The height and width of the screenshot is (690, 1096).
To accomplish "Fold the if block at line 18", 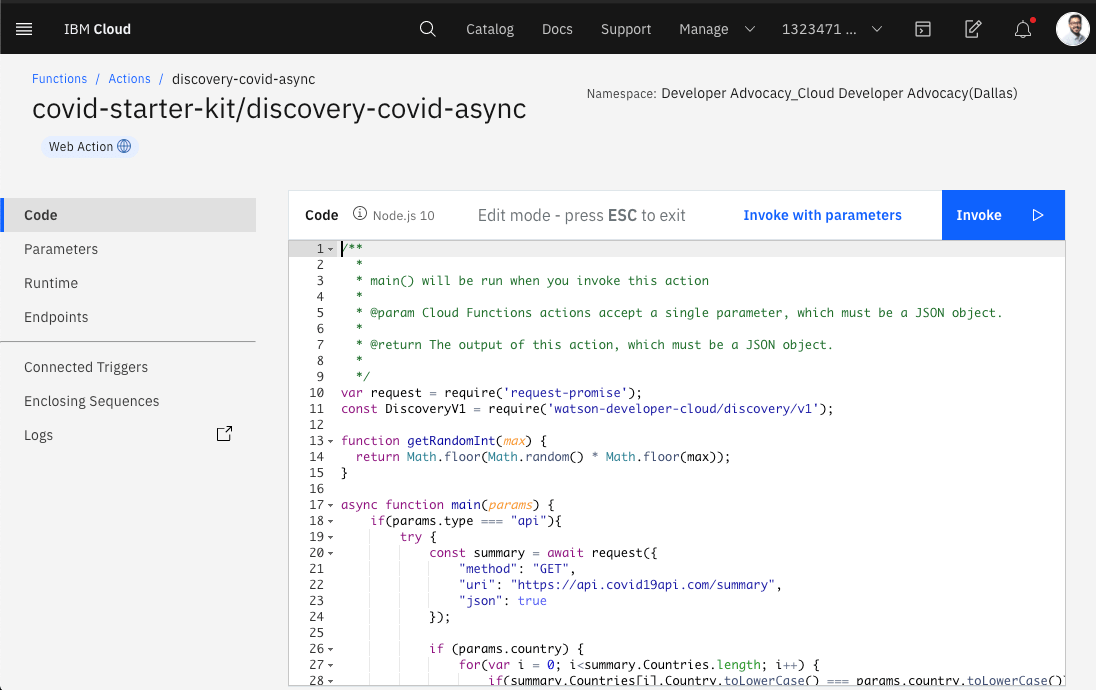I will point(331,521).
